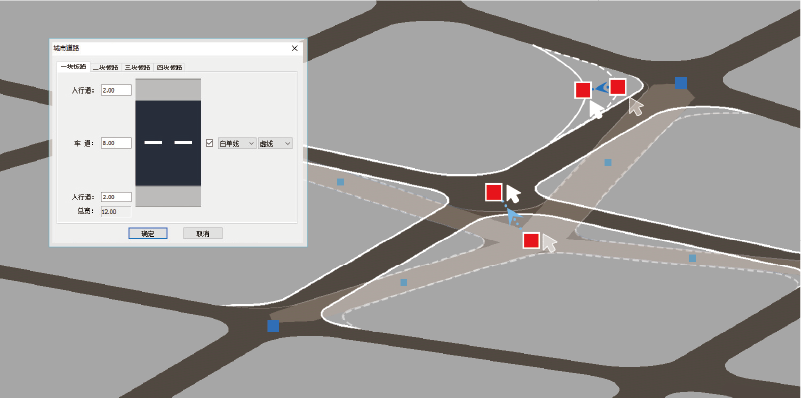Click the light blue handle on the upper right road preview

608,162
